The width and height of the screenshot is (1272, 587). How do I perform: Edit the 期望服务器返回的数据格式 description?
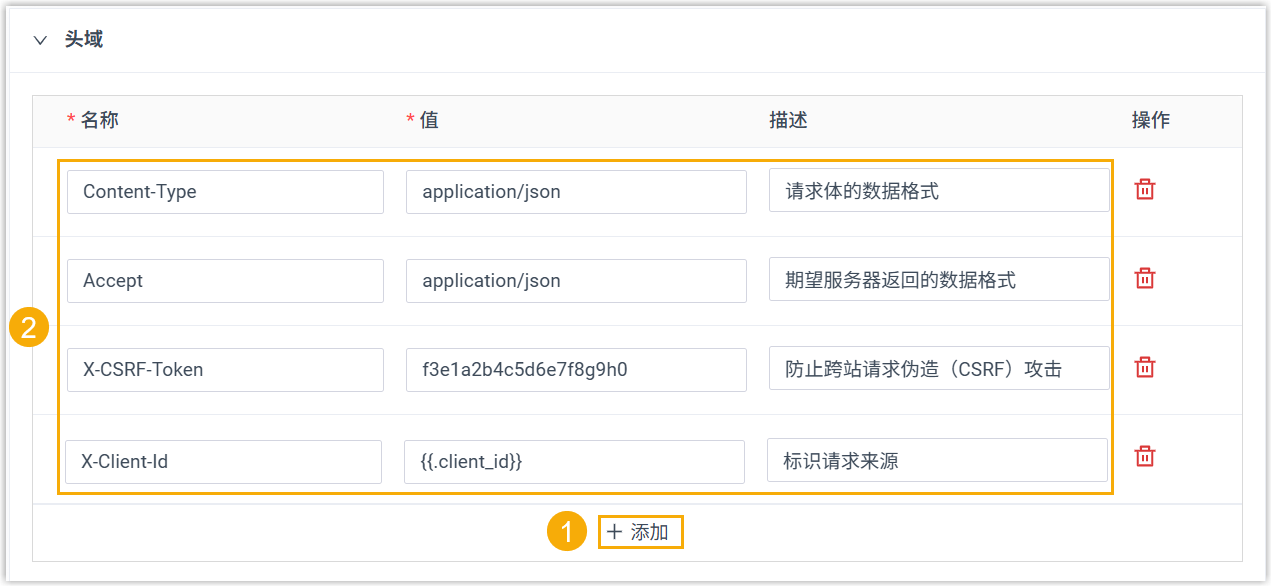click(939, 281)
